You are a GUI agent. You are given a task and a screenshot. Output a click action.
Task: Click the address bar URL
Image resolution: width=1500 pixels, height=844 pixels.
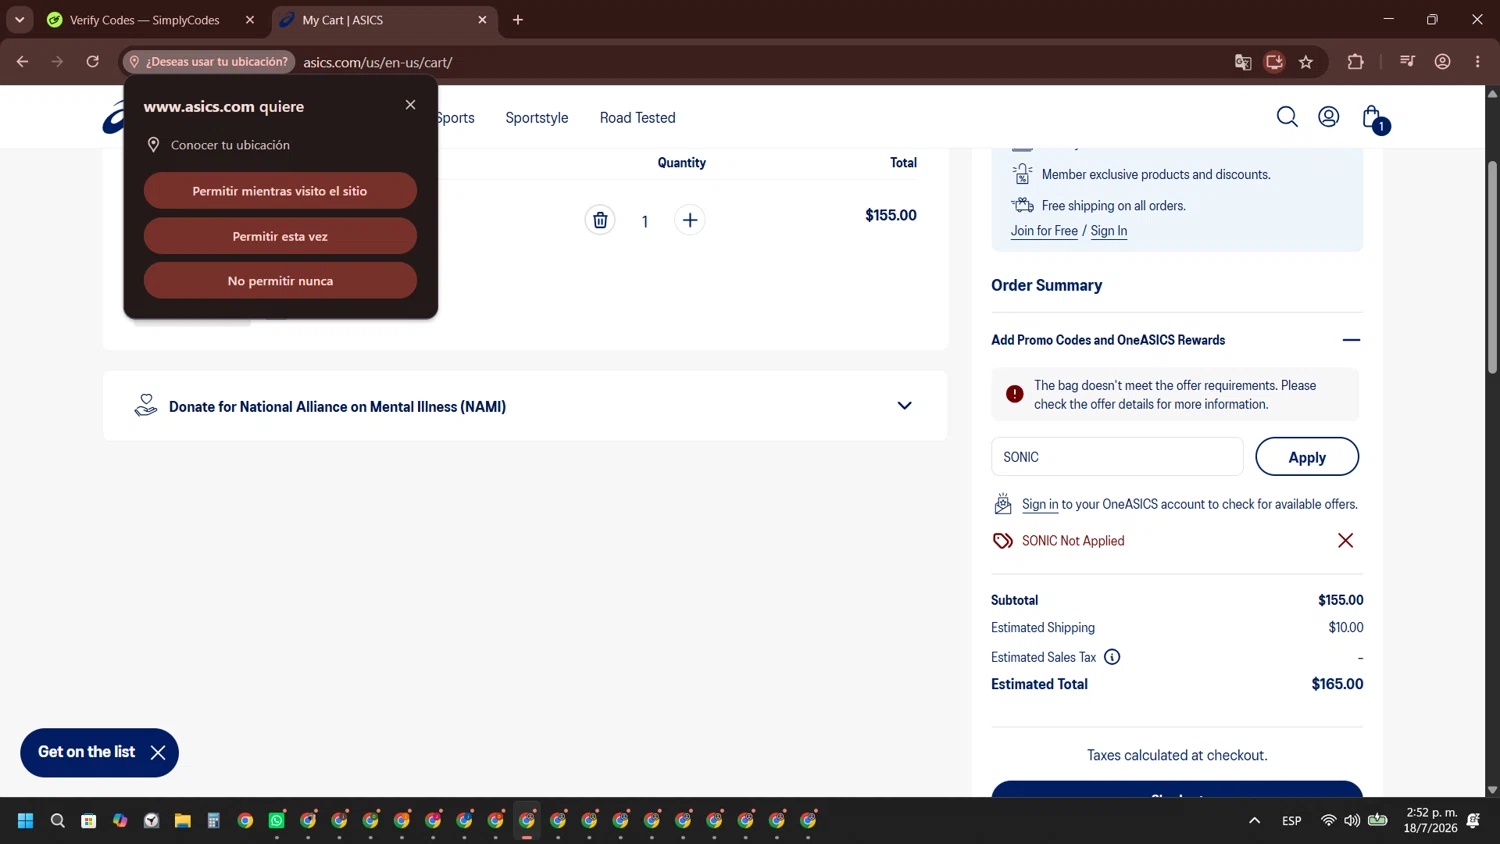pyautogui.click(x=378, y=62)
